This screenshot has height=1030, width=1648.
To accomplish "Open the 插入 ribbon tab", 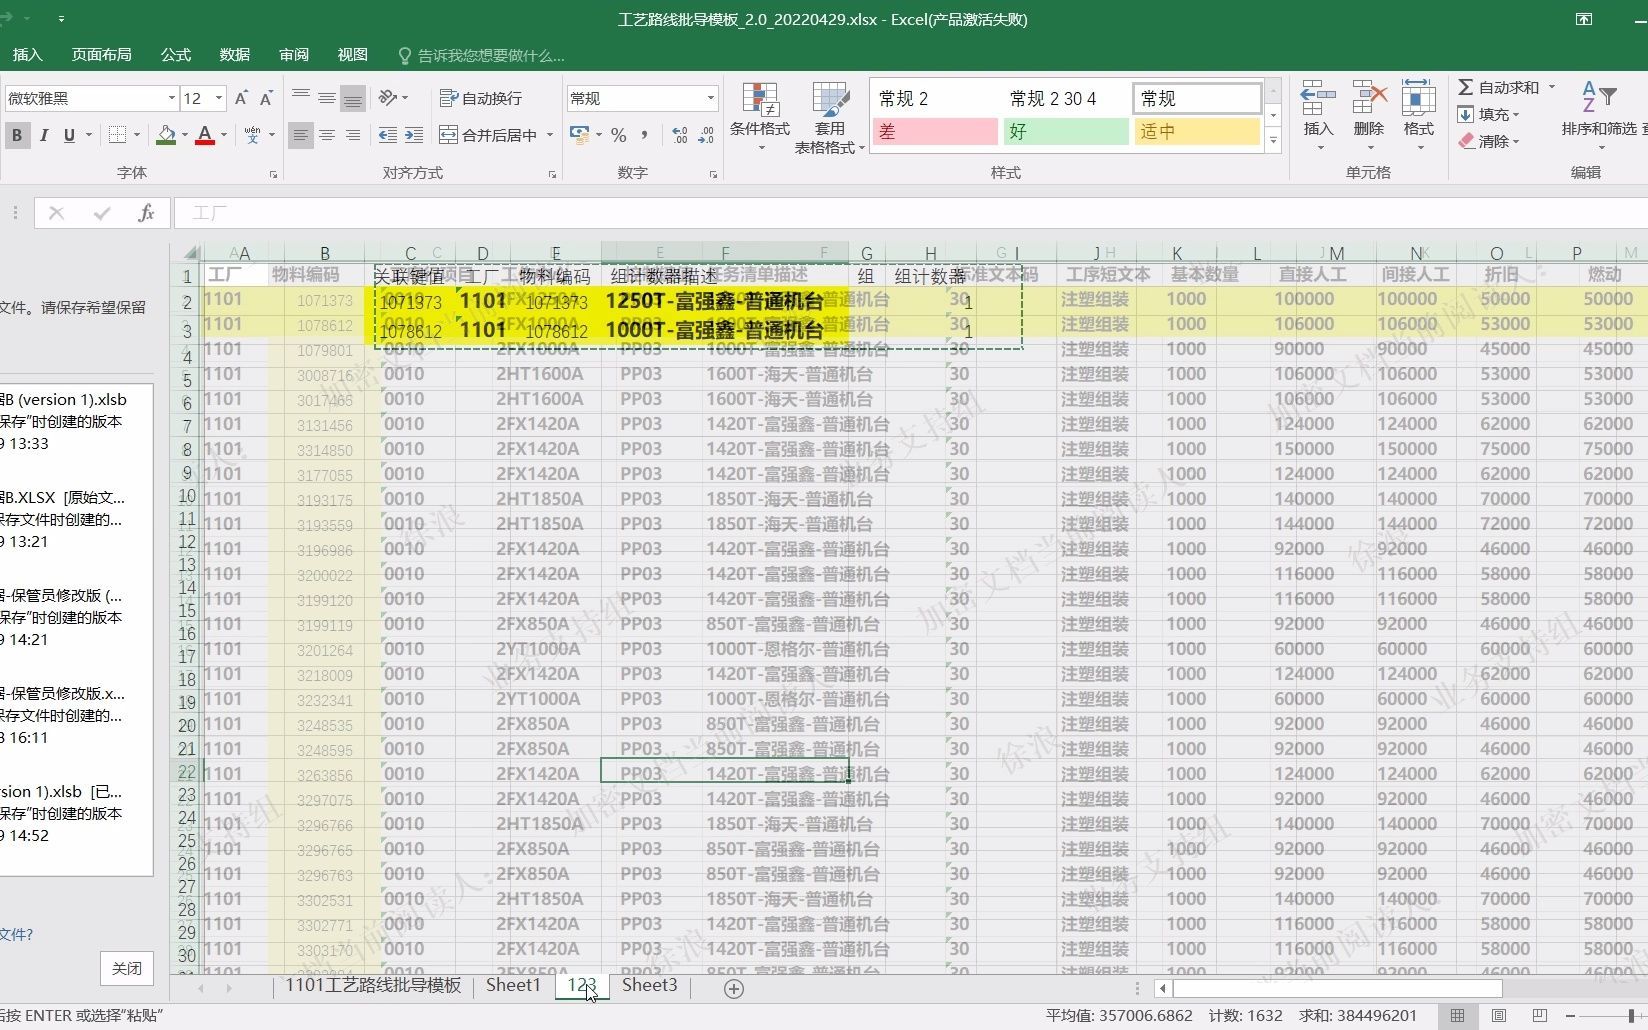I will 27,55.
